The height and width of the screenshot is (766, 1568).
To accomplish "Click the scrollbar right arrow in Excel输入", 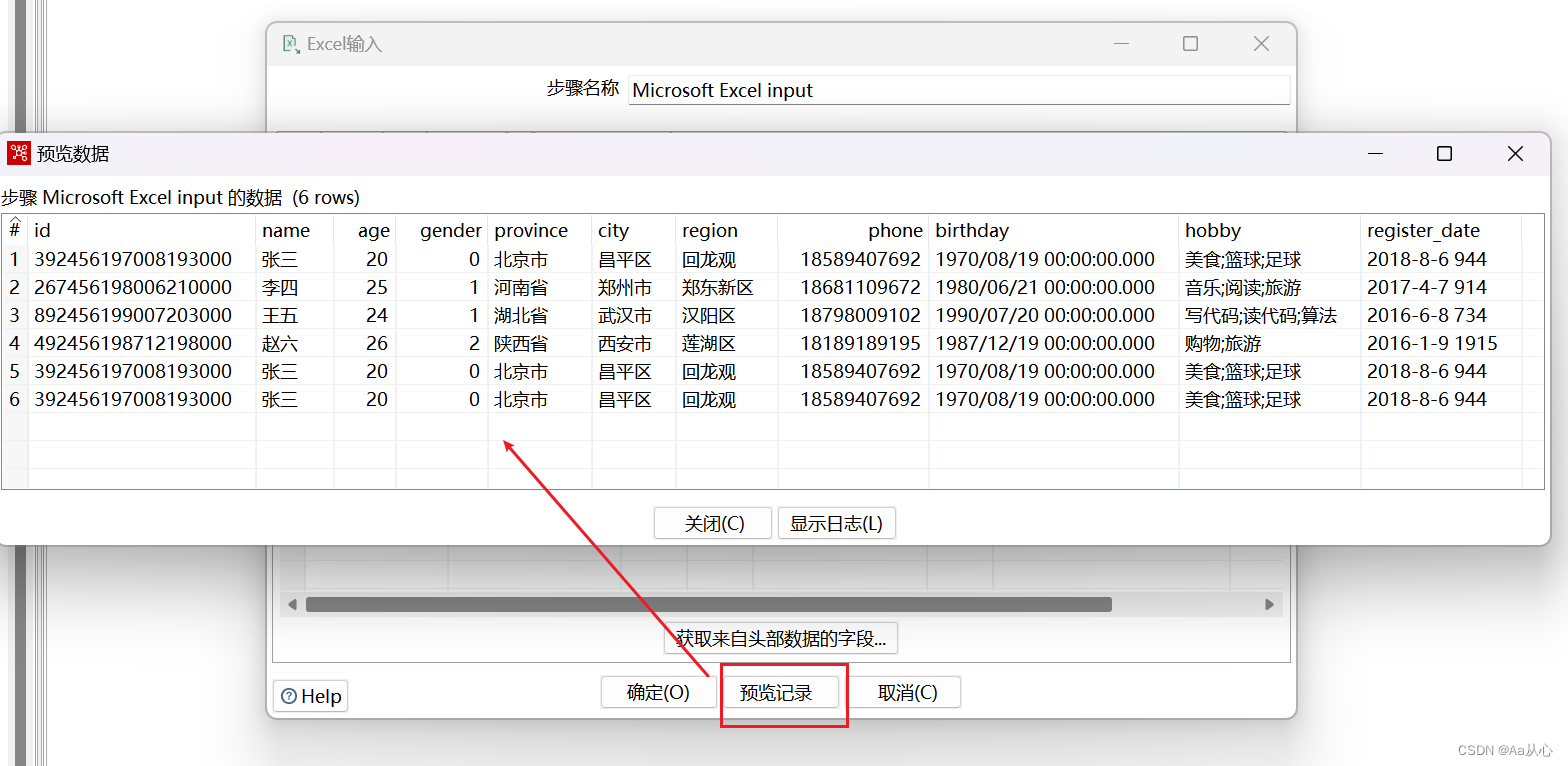I will pyautogui.click(x=1269, y=605).
